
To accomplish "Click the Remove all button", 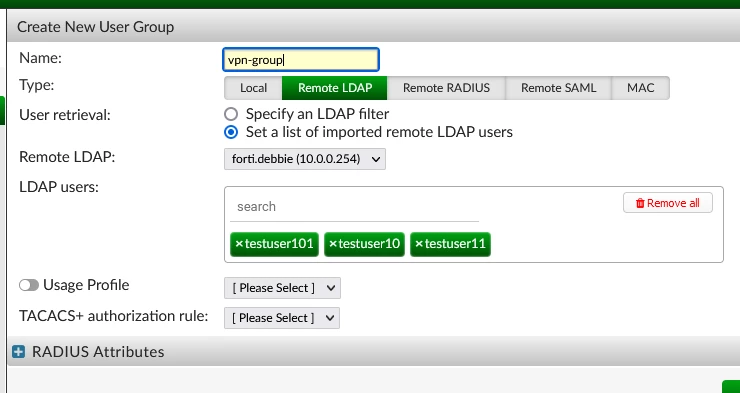I will coord(668,203).
